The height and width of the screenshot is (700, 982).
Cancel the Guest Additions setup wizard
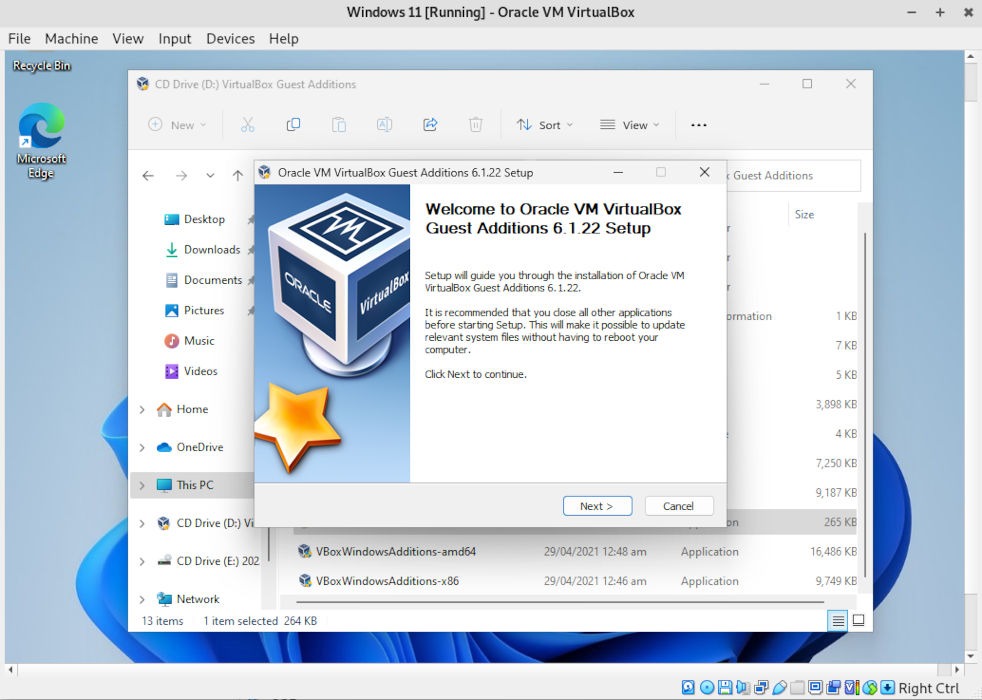click(x=679, y=506)
